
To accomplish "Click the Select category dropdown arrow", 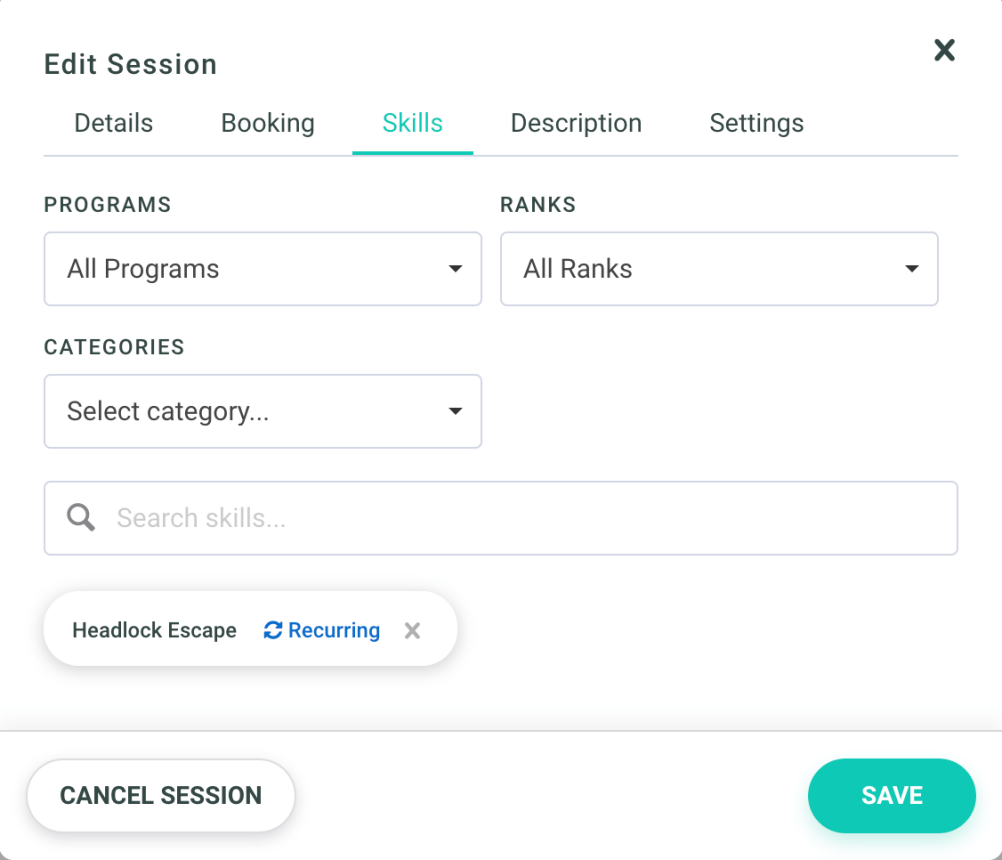I will point(456,411).
